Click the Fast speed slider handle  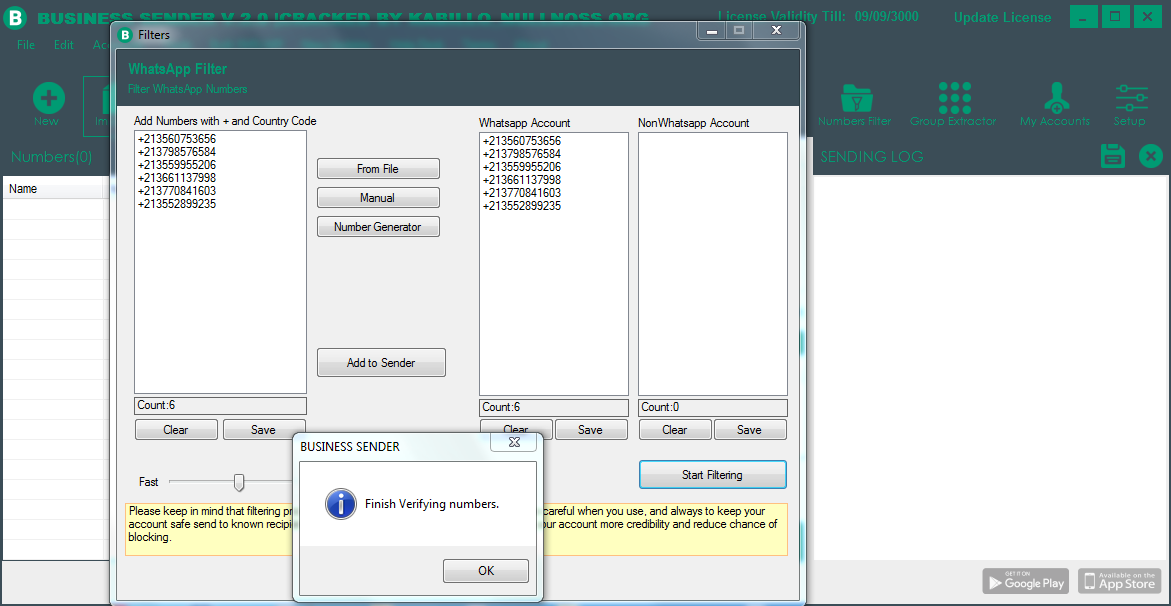click(239, 483)
